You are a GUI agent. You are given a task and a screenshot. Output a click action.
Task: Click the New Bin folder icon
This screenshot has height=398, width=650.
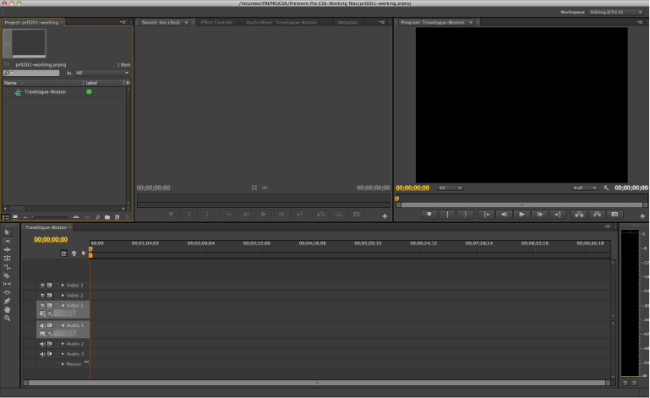107,217
